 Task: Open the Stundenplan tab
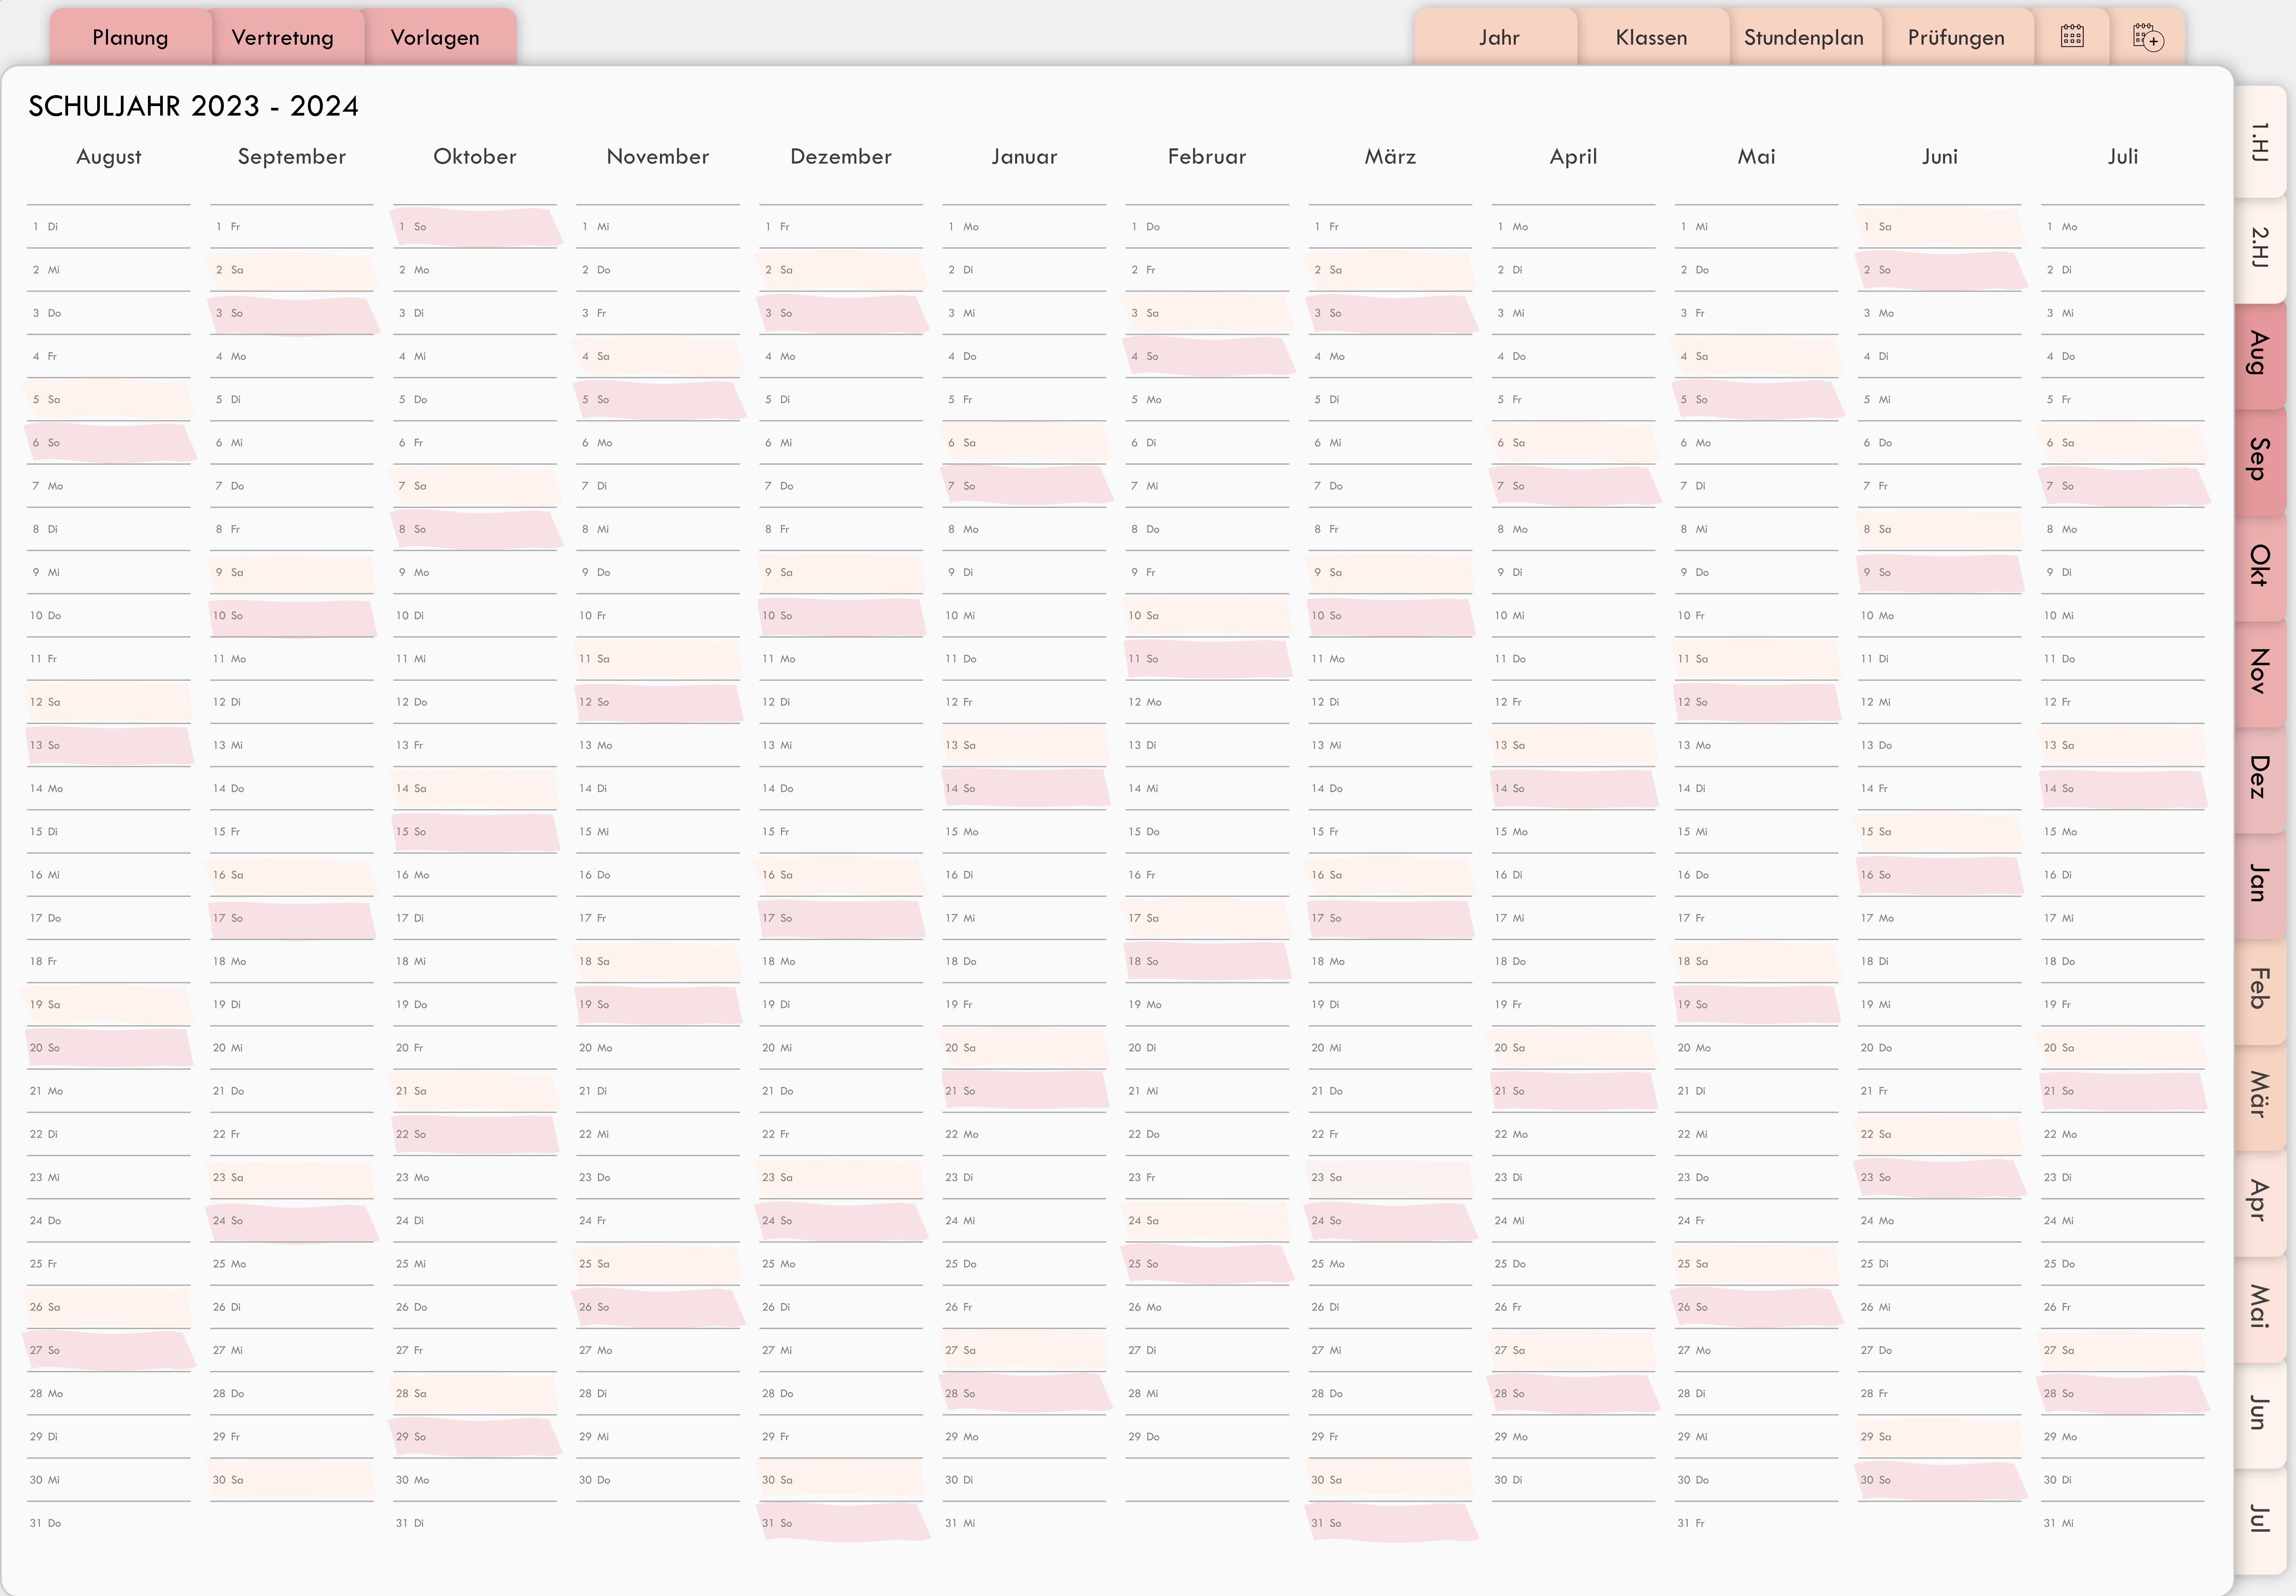pyautogui.click(x=1804, y=37)
